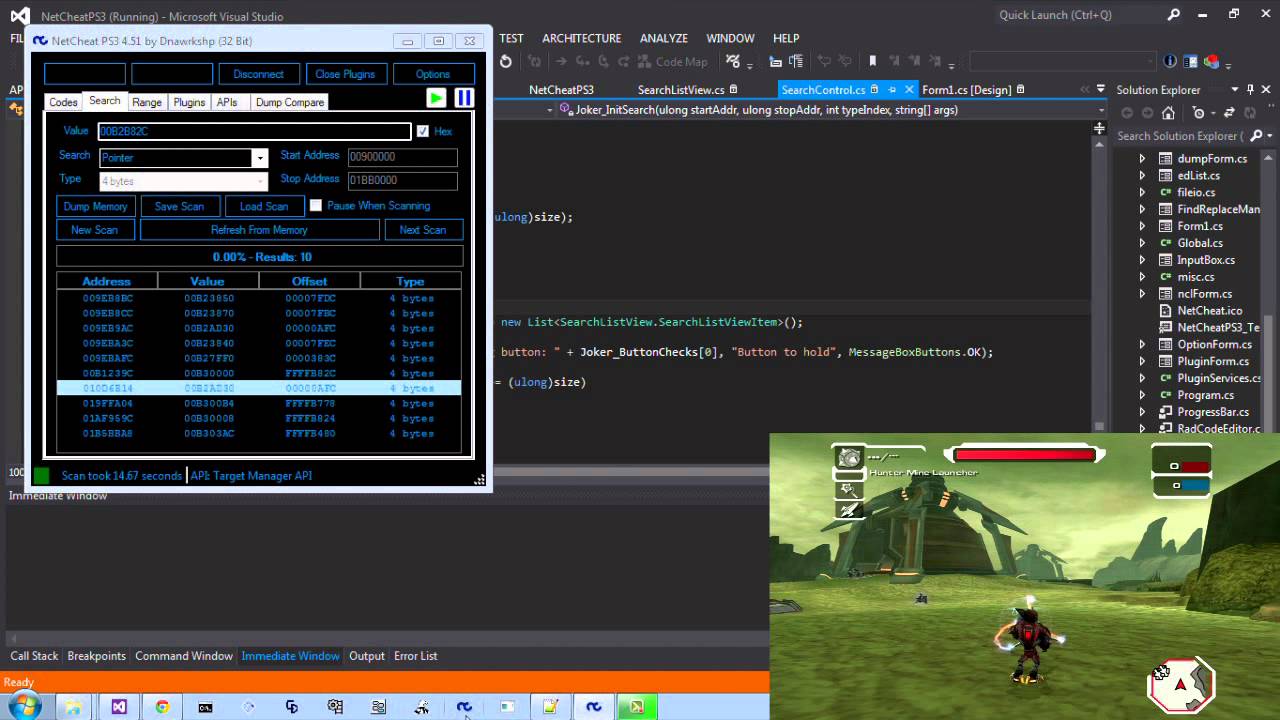Open the ANALYZE menu
Viewport: 1280px width, 720px height.
(664, 38)
